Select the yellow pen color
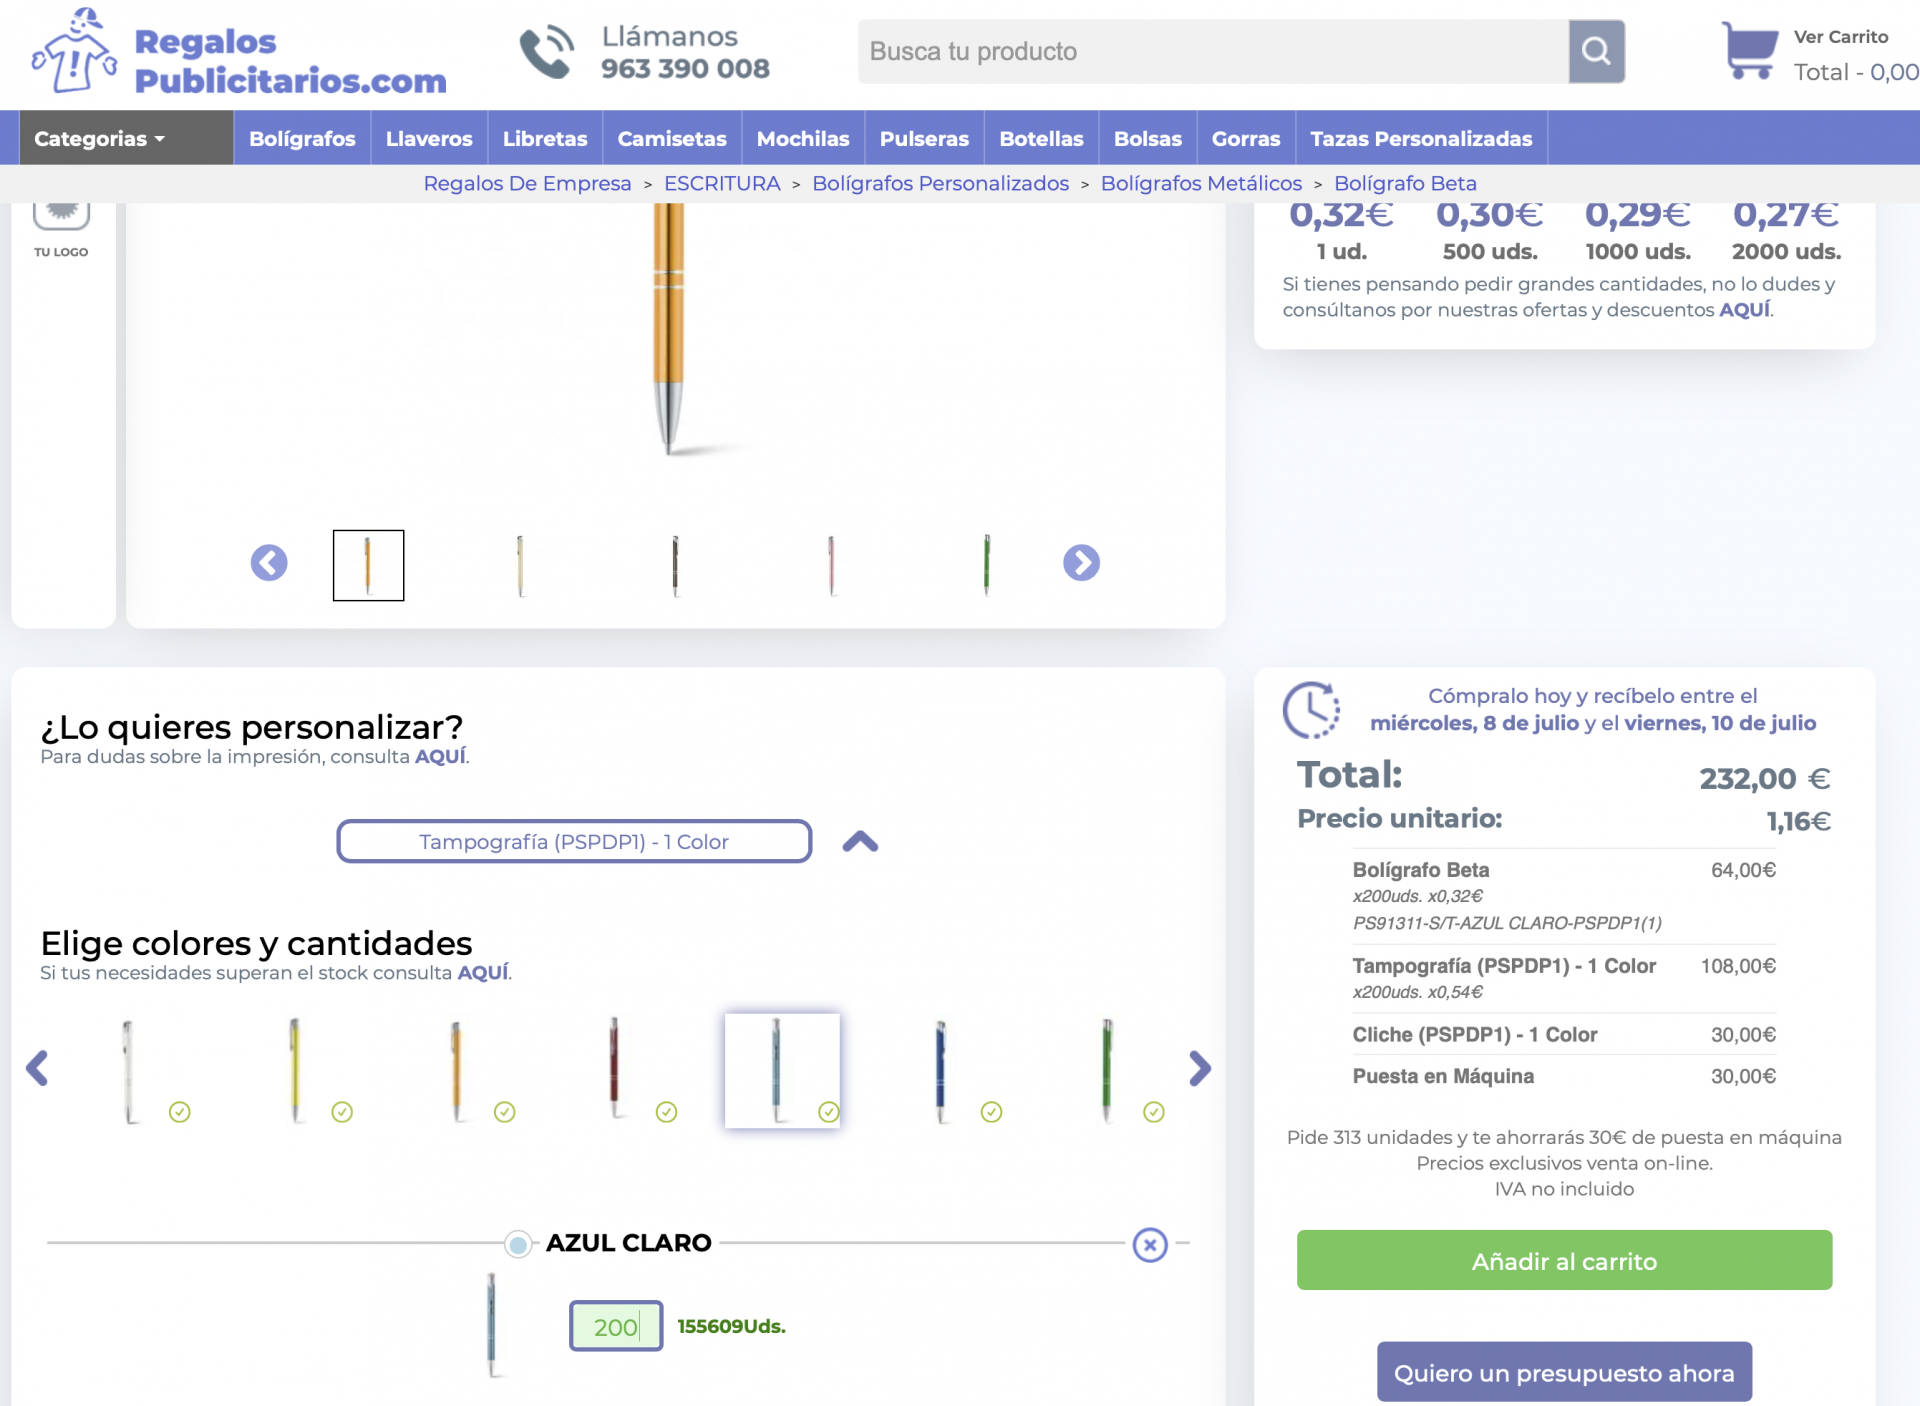 pos(295,1070)
